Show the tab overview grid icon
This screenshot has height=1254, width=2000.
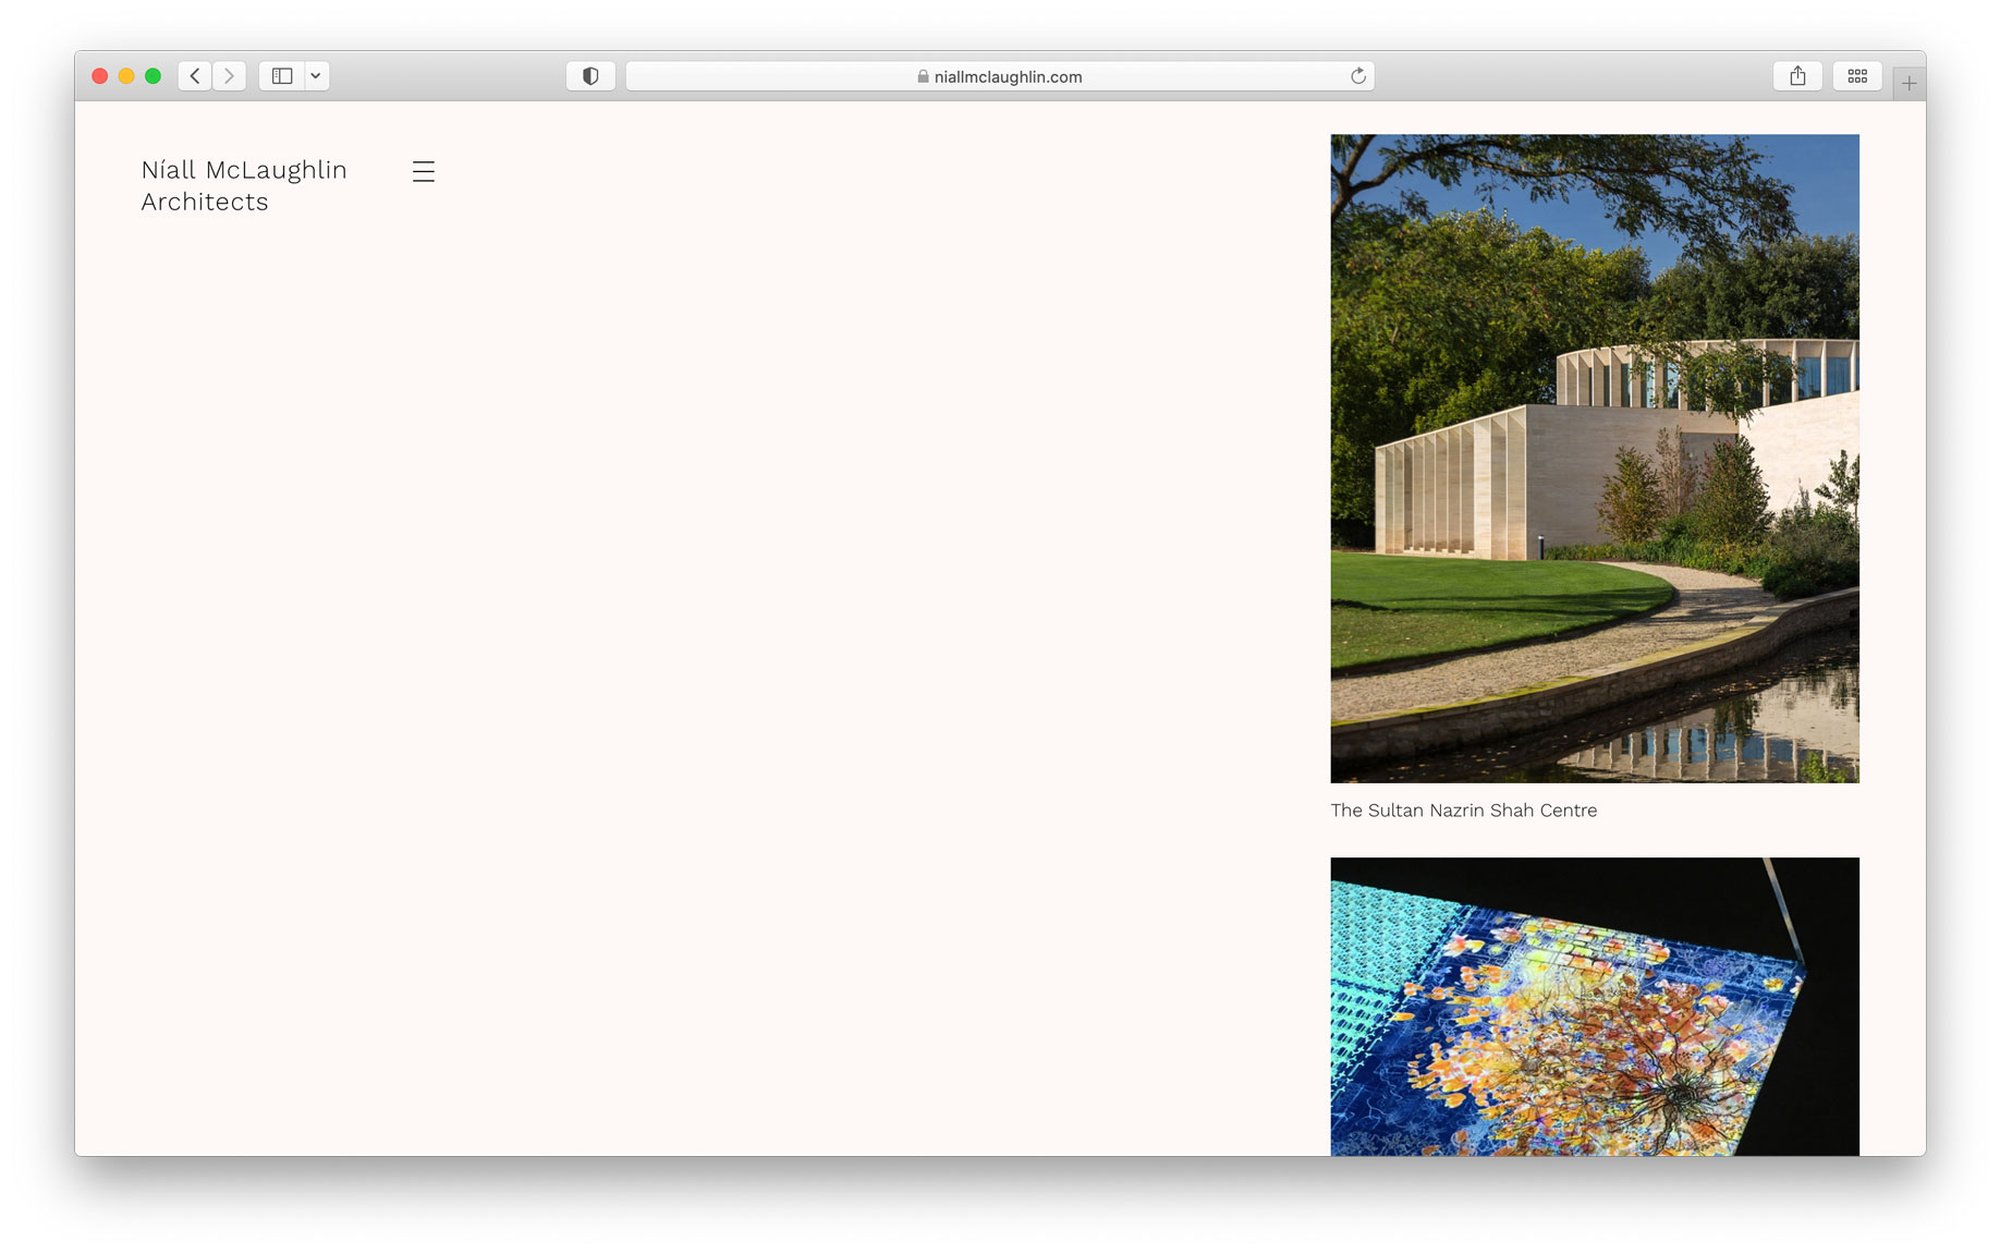(1857, 76)
